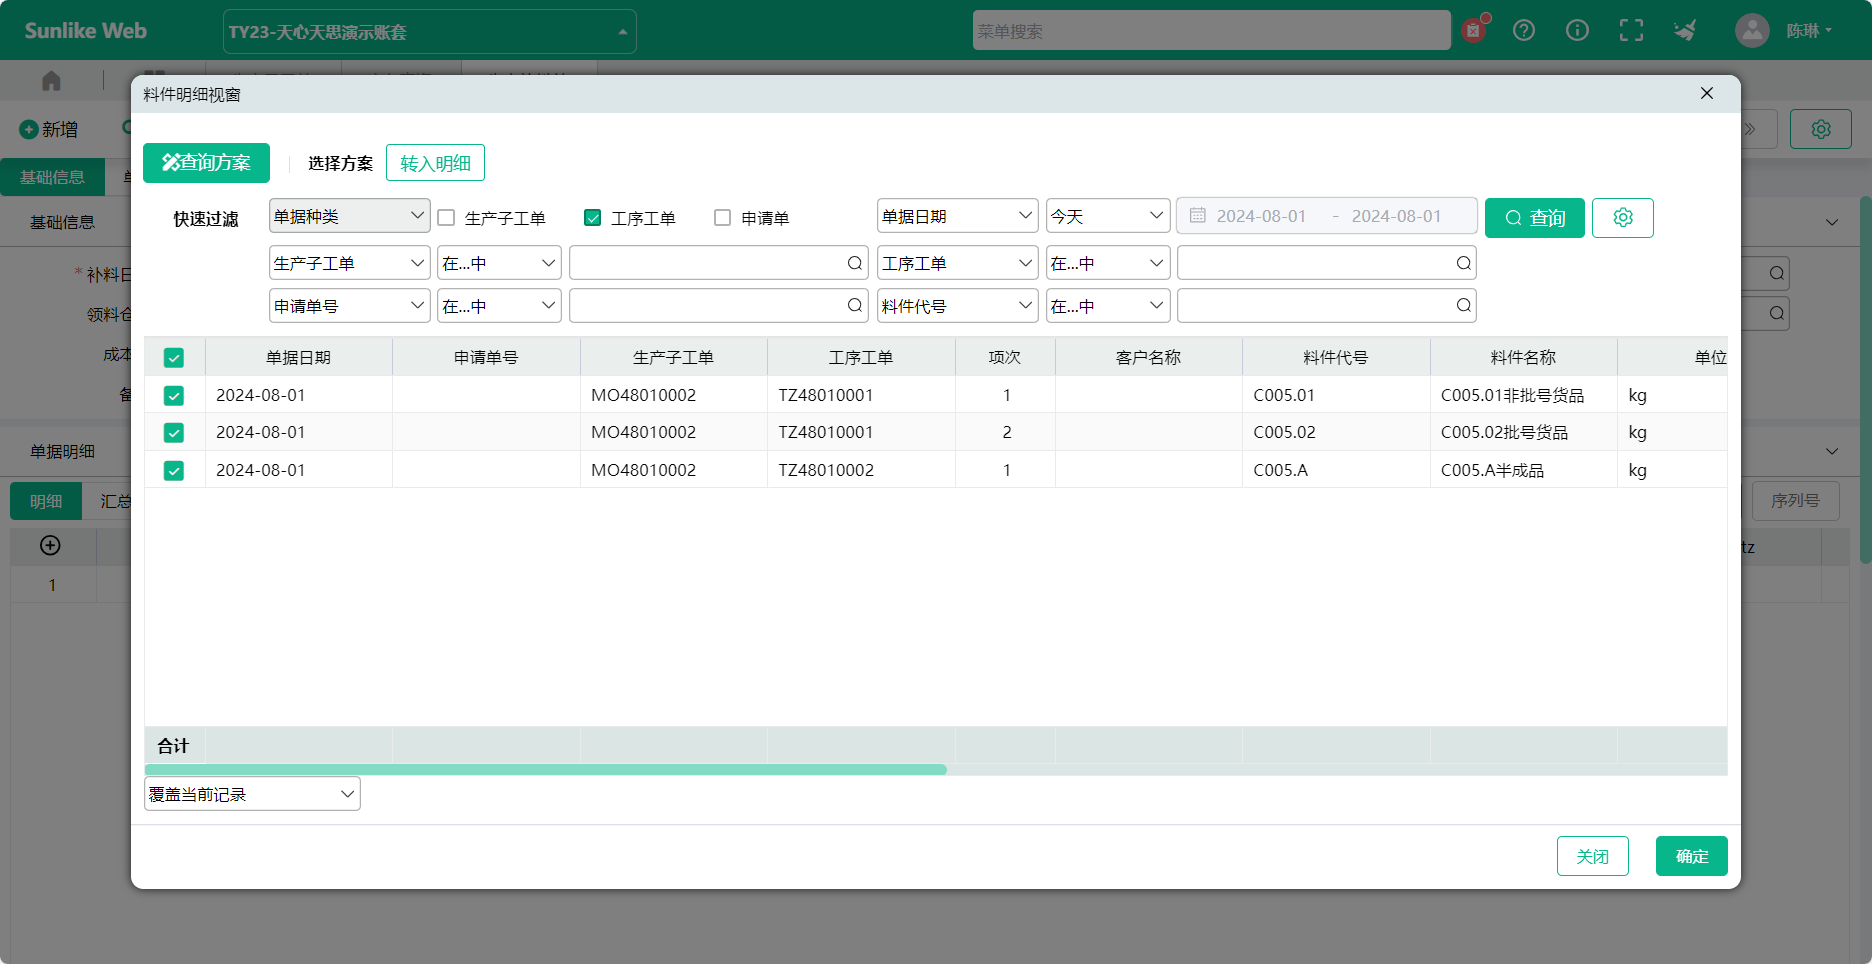The height and width of the screenshot is (964, 1872).
Task: Click the 生产子工单 filter value input
Action: 718,263
